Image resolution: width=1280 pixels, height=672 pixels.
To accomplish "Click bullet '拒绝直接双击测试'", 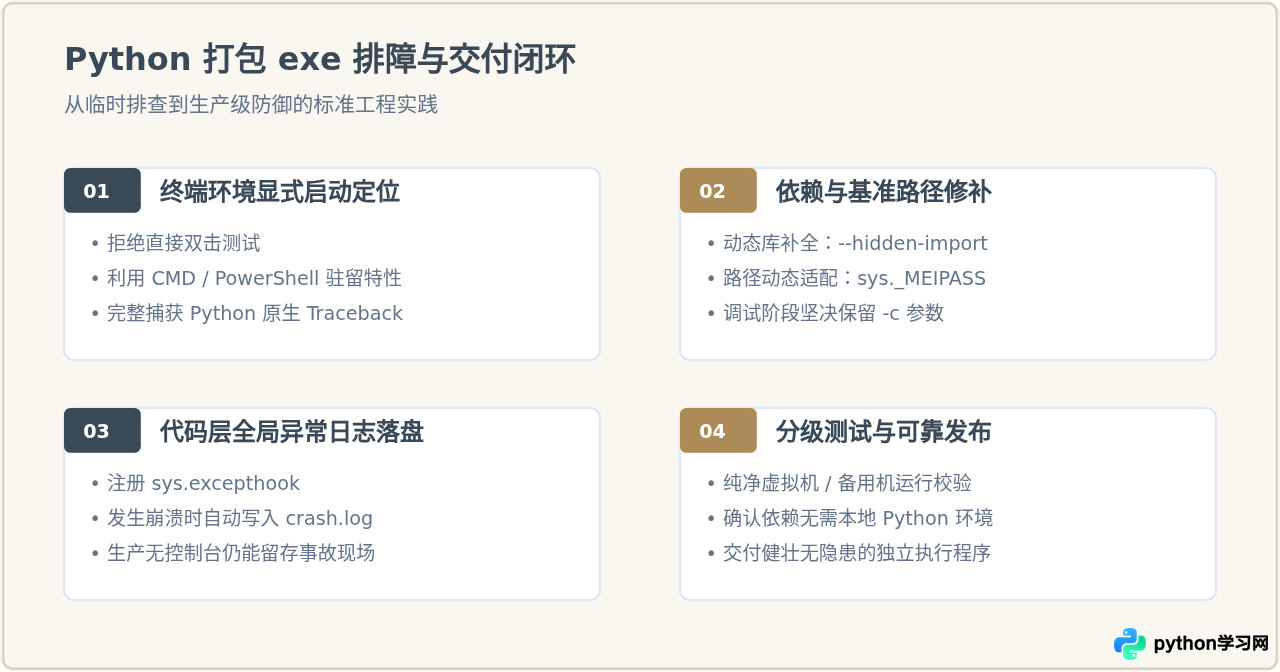I will (x=184, y=243).
